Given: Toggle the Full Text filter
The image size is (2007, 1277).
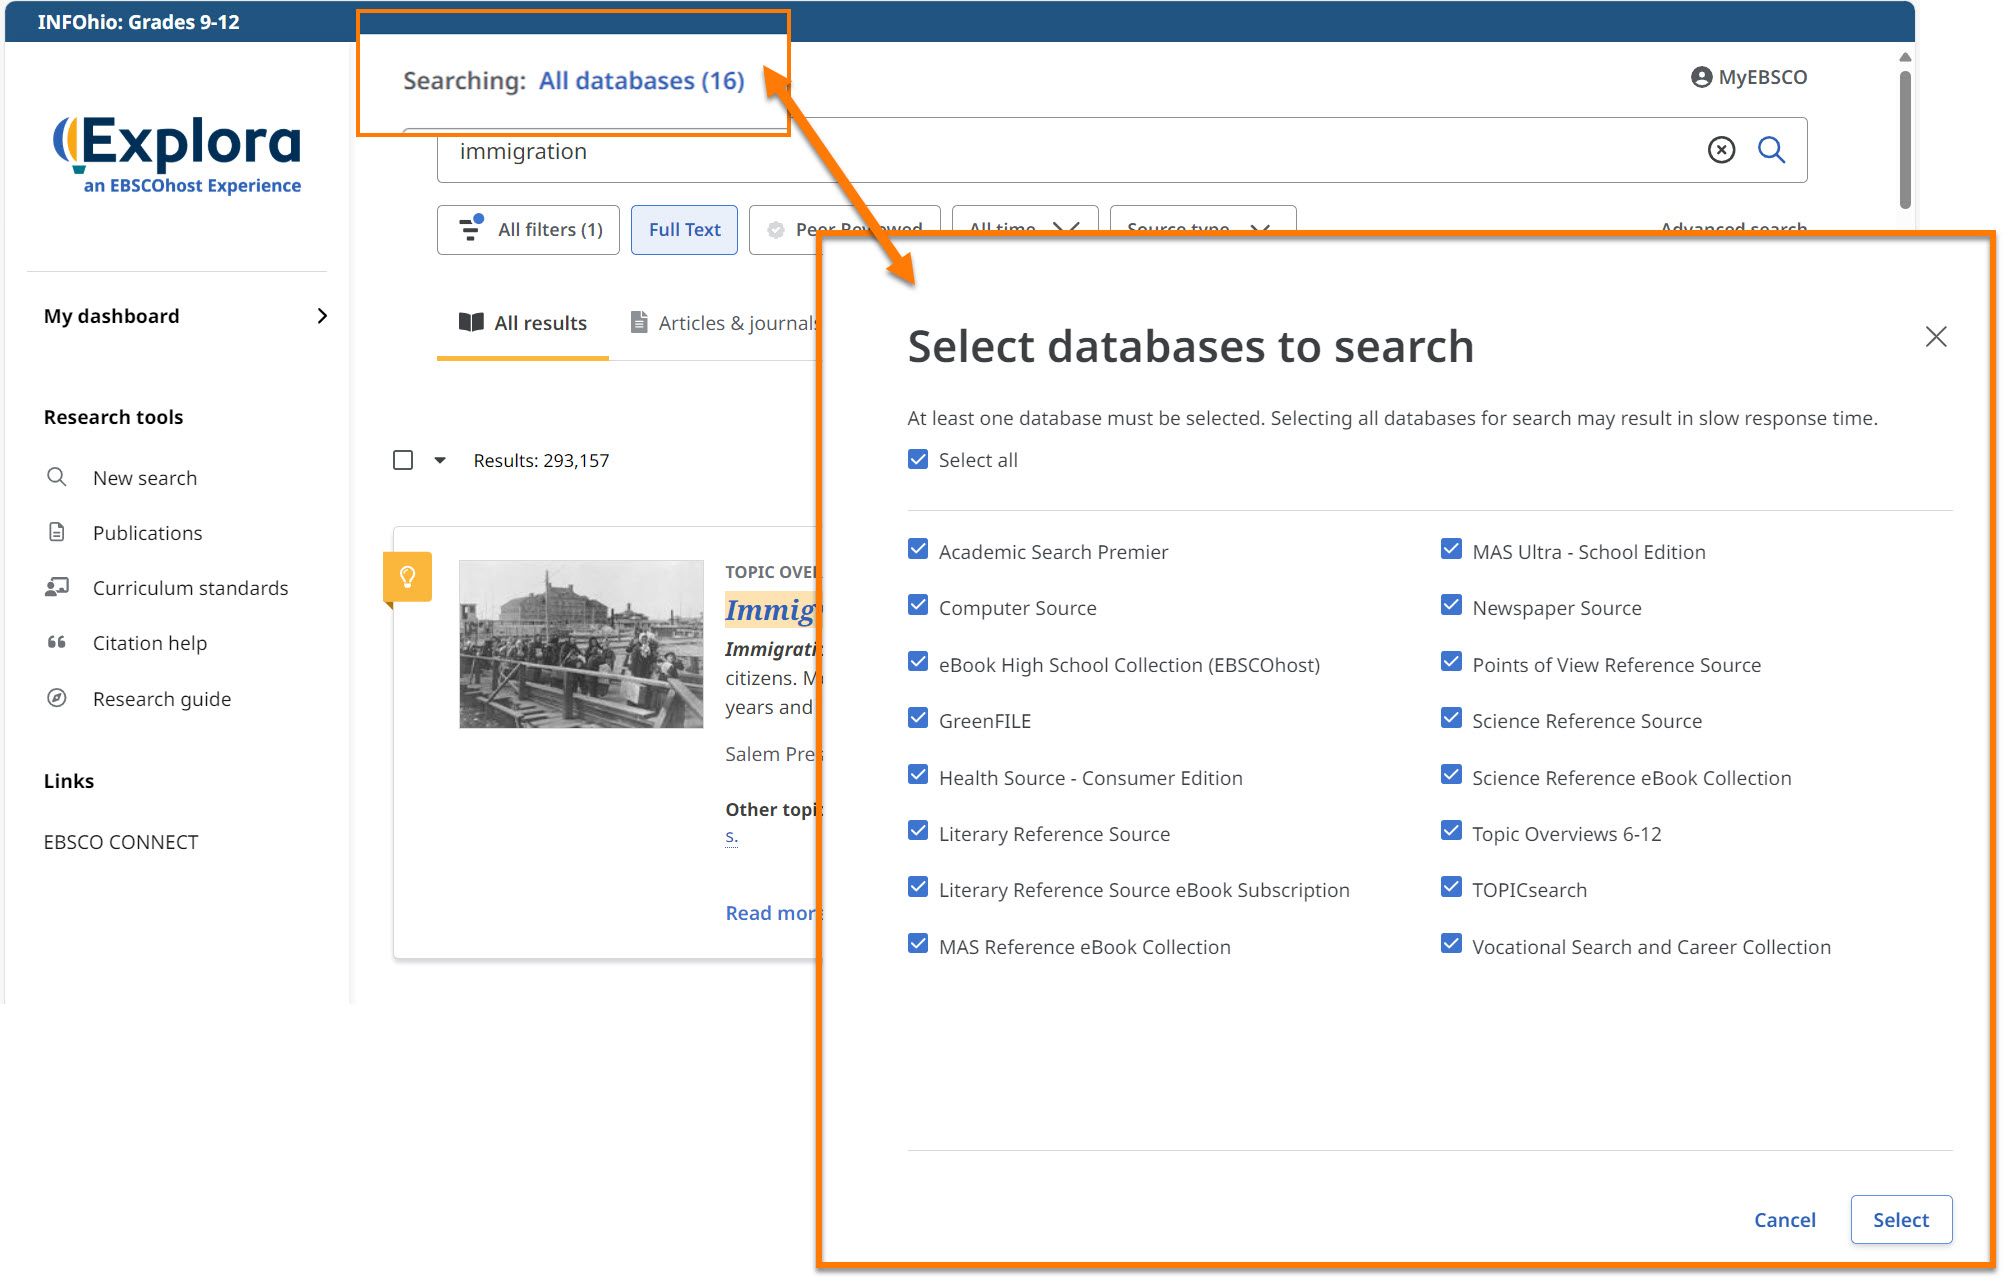Looking at the screenshot, I should click(684, 230).
